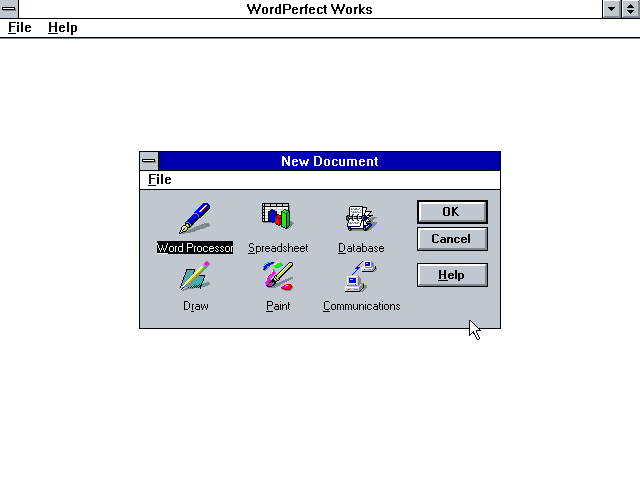Image resolution: width=640 pixels, height=480 pixels.
Task: Open WordPerfect Works window control menu box
Action: tap(9, 9)
